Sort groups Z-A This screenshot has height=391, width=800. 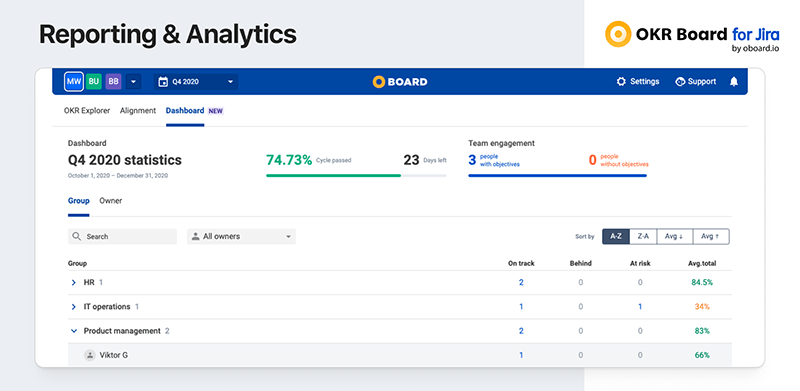pyautogui.click(x=643, y=236)
